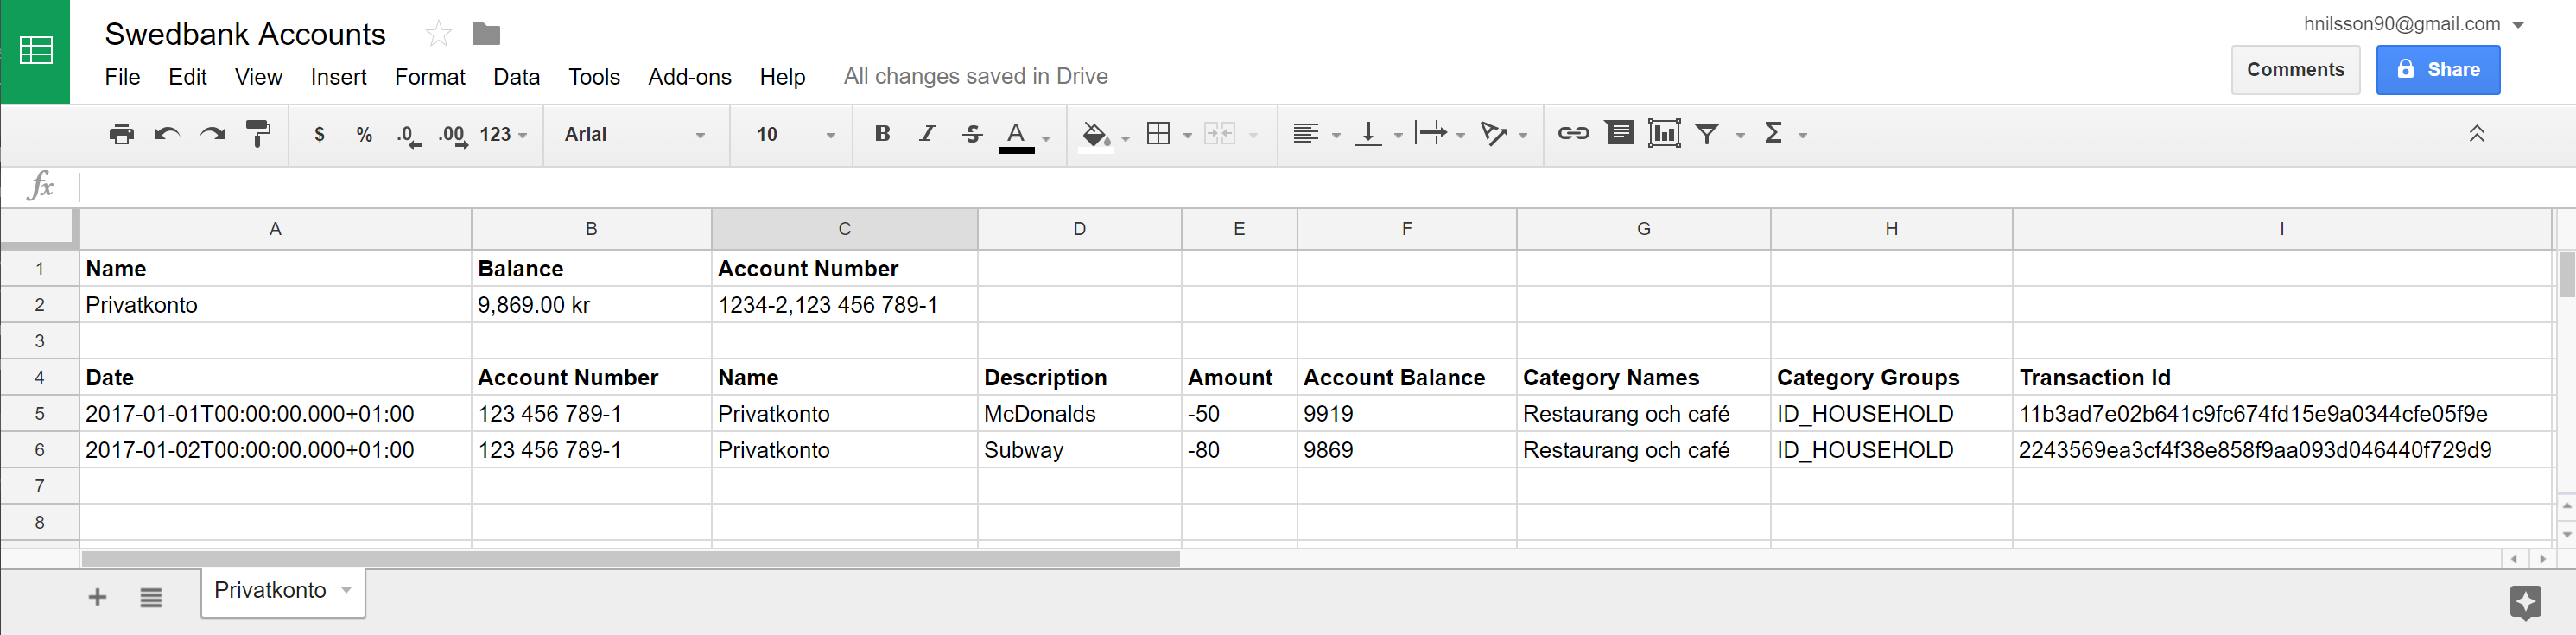Expand merge cells options arrow
This screenshot has width=2576, height=635.
1254,135
